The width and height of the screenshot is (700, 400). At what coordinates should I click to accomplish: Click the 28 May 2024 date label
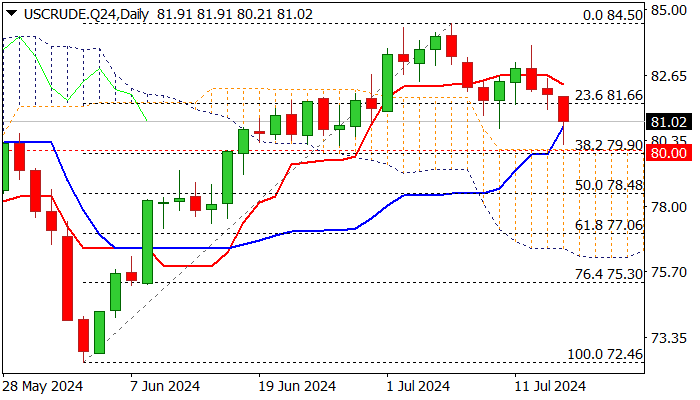pyautogui.click(x=43, y=386)
